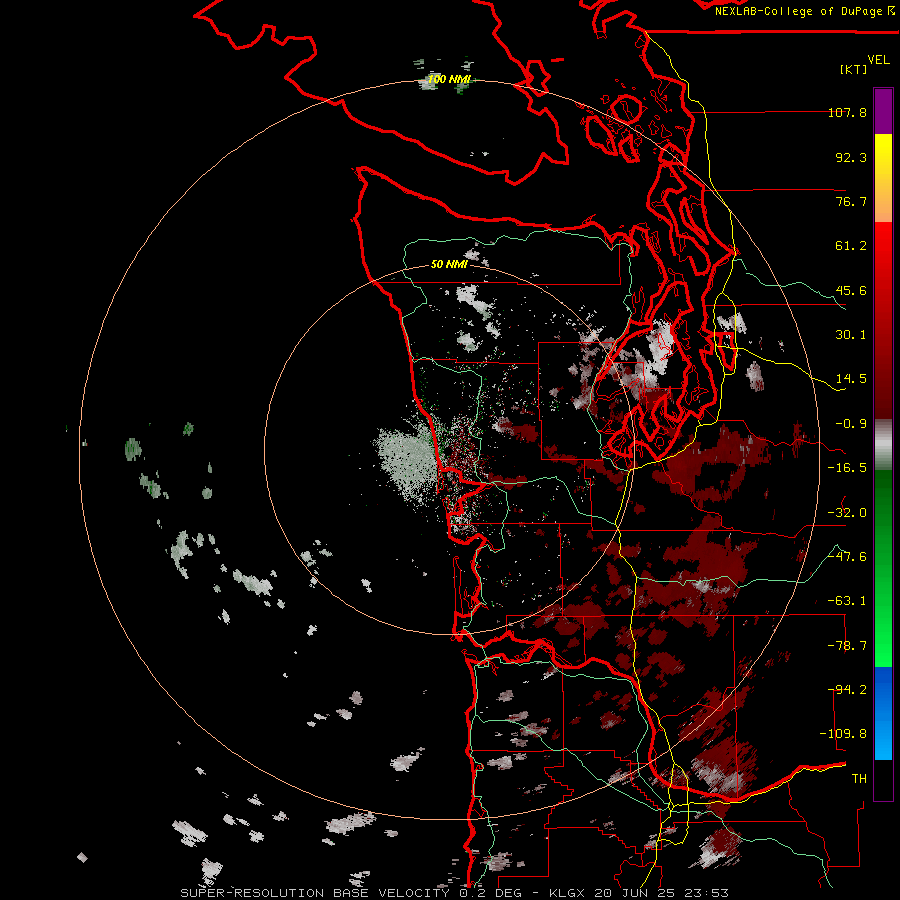The image size is (900, 900).
Task: Click the gray near-zero segment of color bar
Action: click(x=883, y=445)
